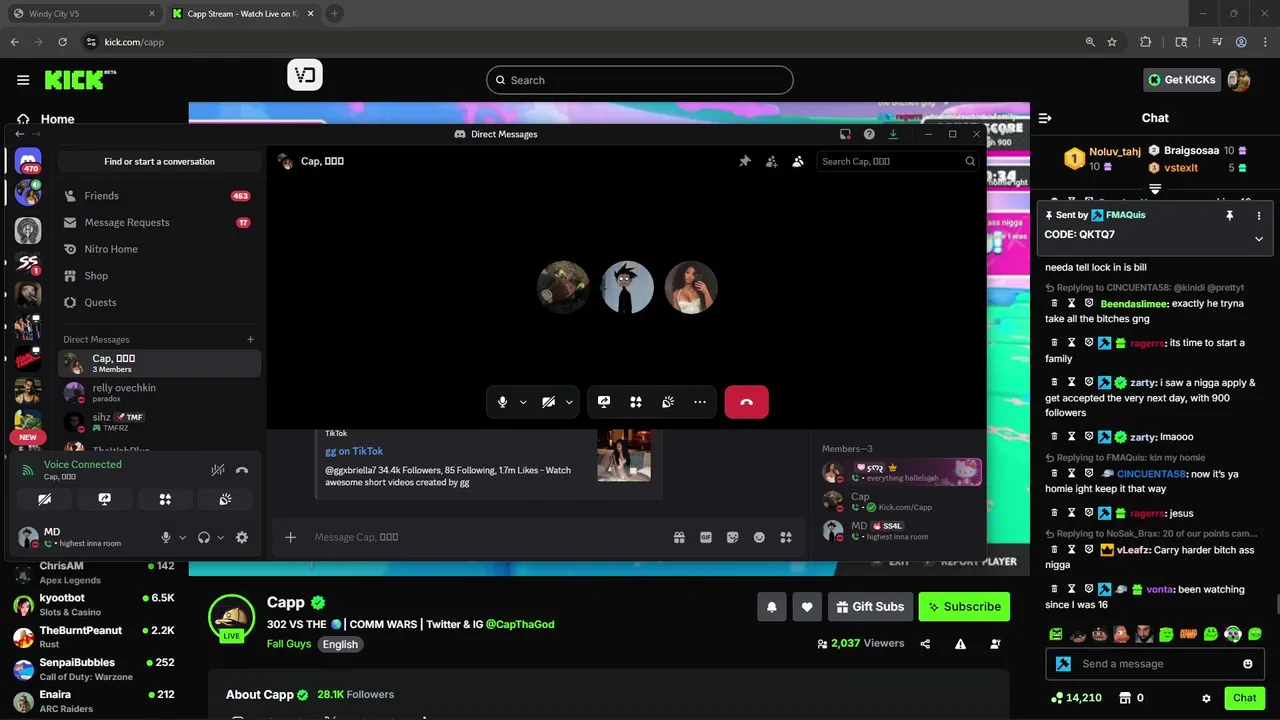The height and width of the screenshot is (720, 1280).
Task: Send message with green Chat button
Action: point(1245,698)
